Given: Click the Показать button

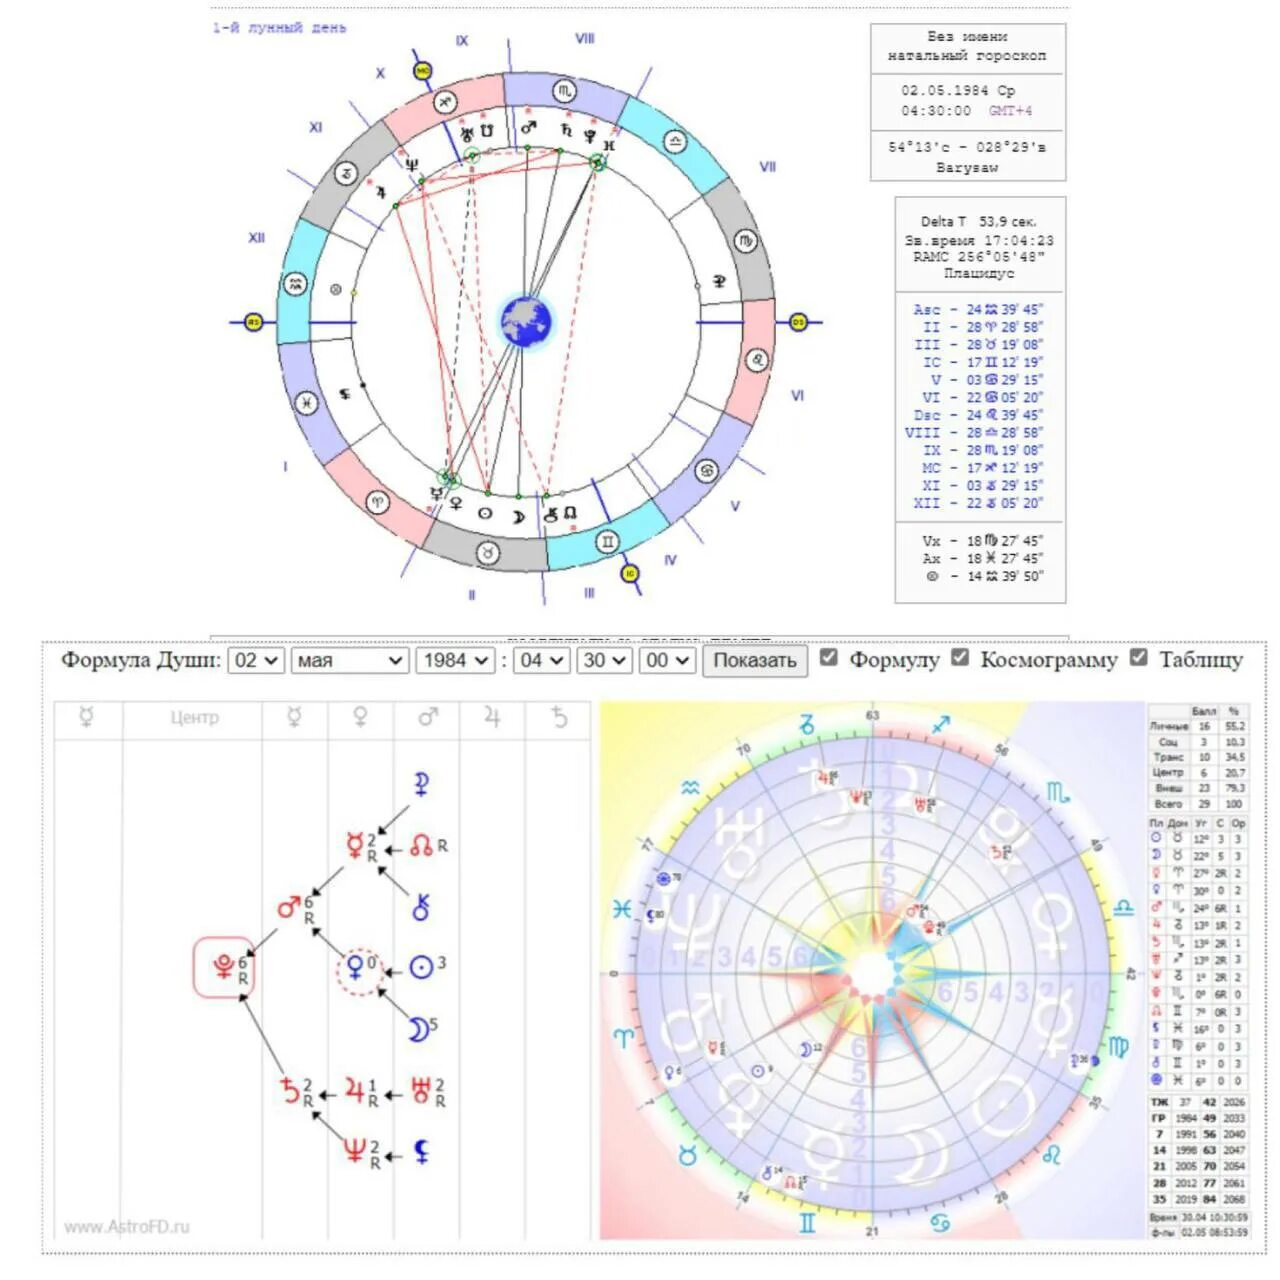Looking at the screenshot, I should pos(755,660).
